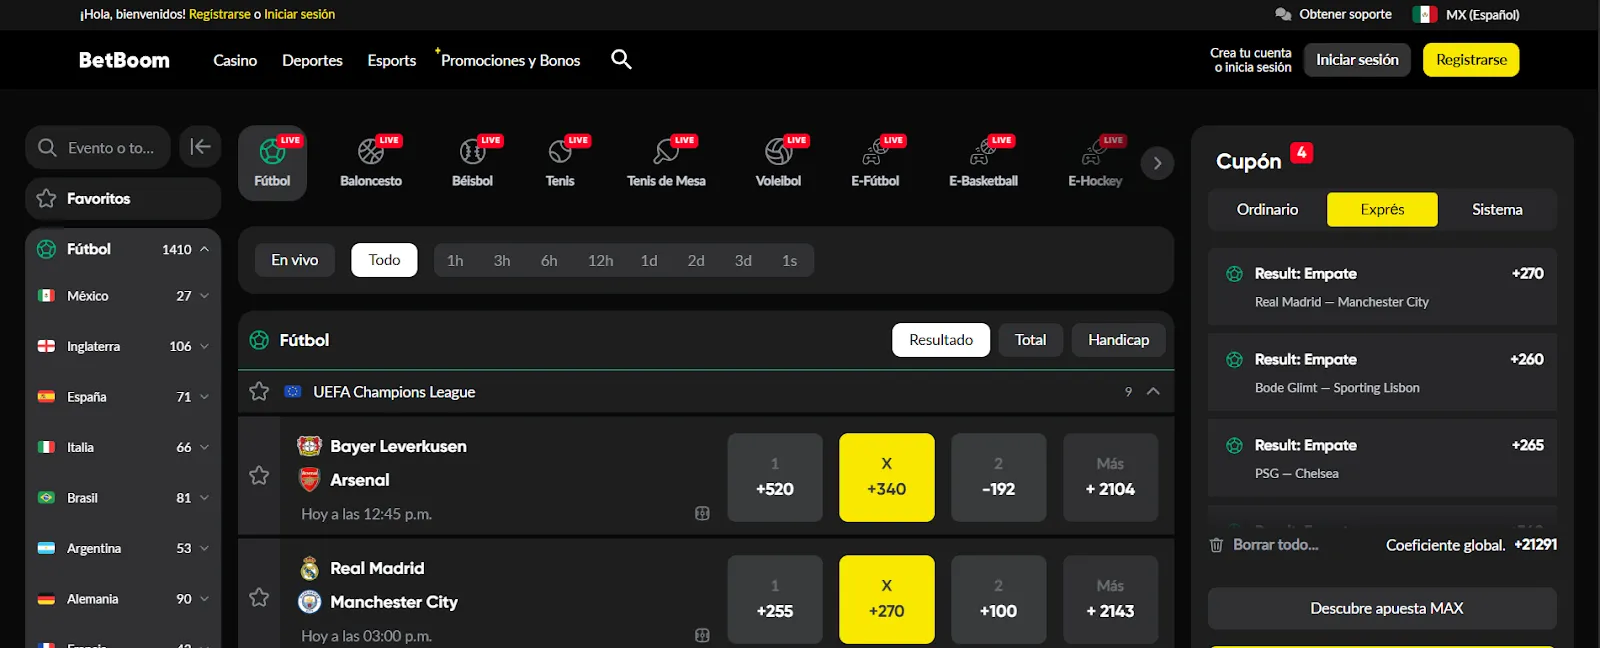The width and height of the screenshot is (1600, 648).
Task: Select 1 +255 odds for Real Madrid
Action: click(775, 599)
